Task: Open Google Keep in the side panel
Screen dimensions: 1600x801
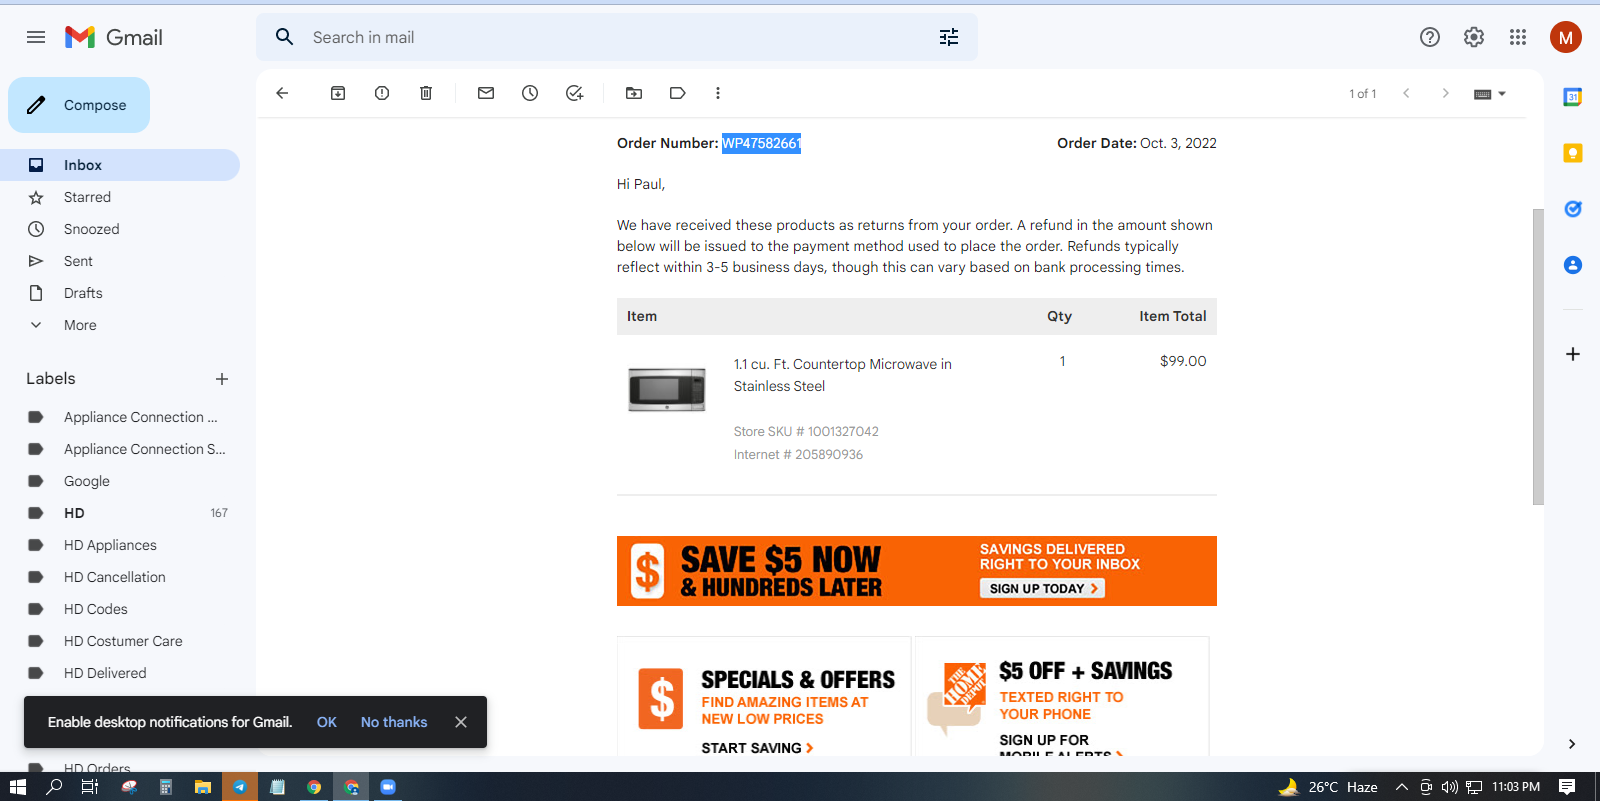Action: click(1573, 153)
